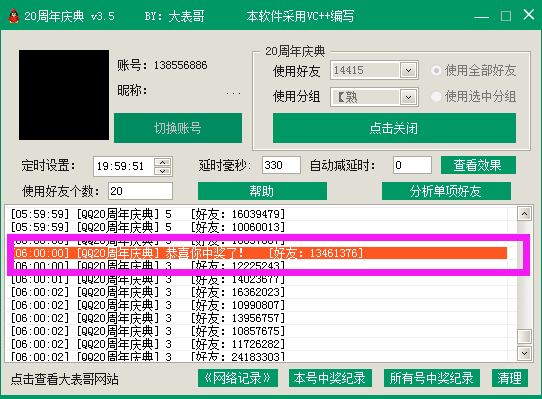Viewport: 542px width, 399px height.
Task: Click the account number 138556886
Action: point(180,65)
